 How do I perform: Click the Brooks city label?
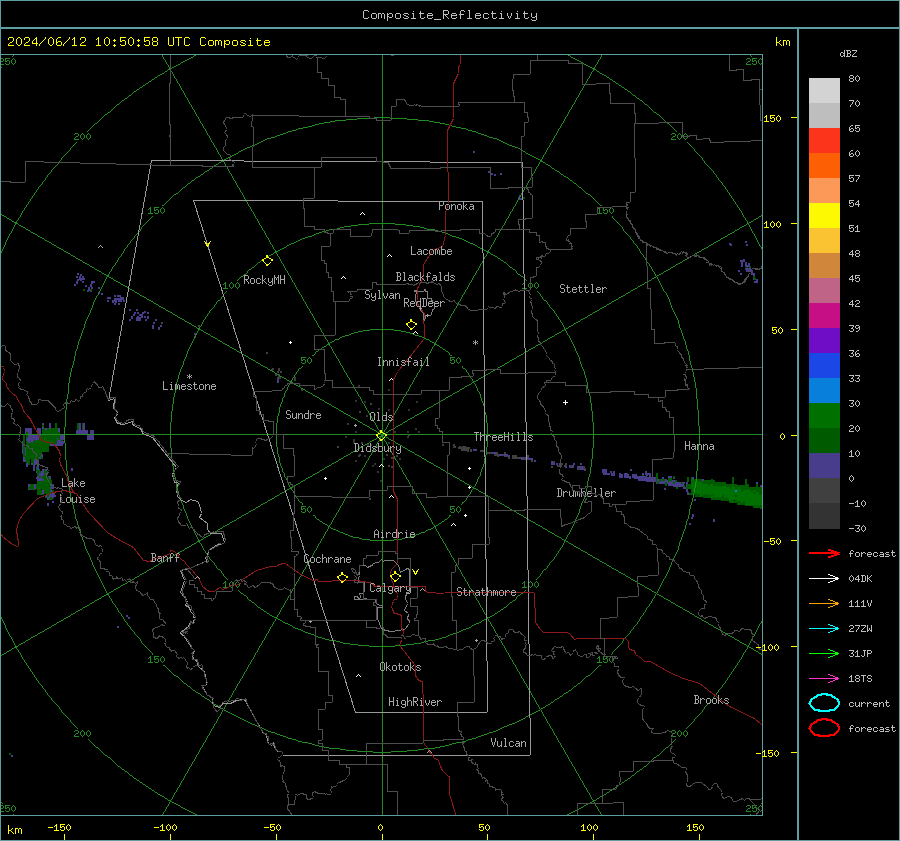tap(711, 700)
